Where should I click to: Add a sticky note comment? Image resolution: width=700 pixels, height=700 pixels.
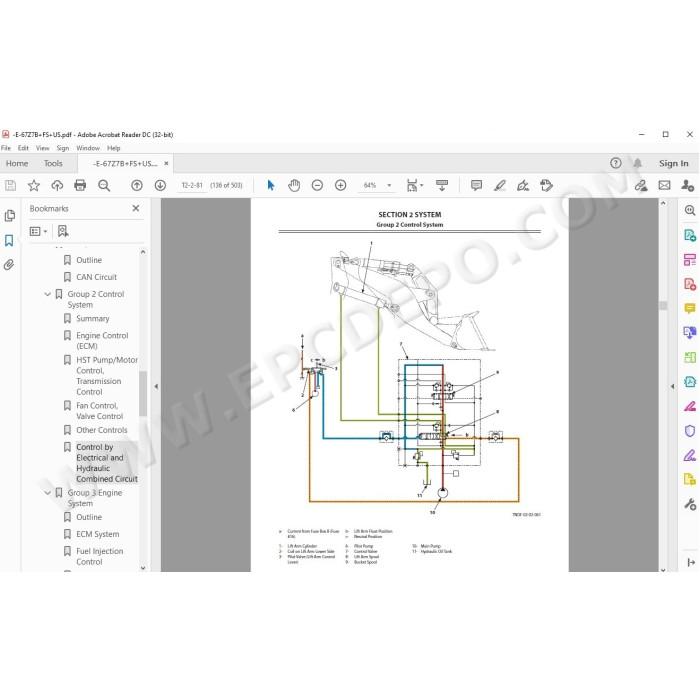(476, 185)
